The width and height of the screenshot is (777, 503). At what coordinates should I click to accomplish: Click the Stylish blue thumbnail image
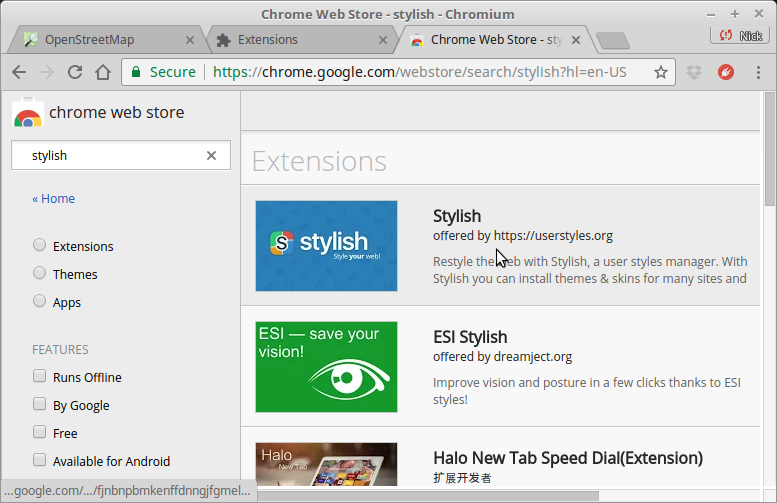(326, 246)
